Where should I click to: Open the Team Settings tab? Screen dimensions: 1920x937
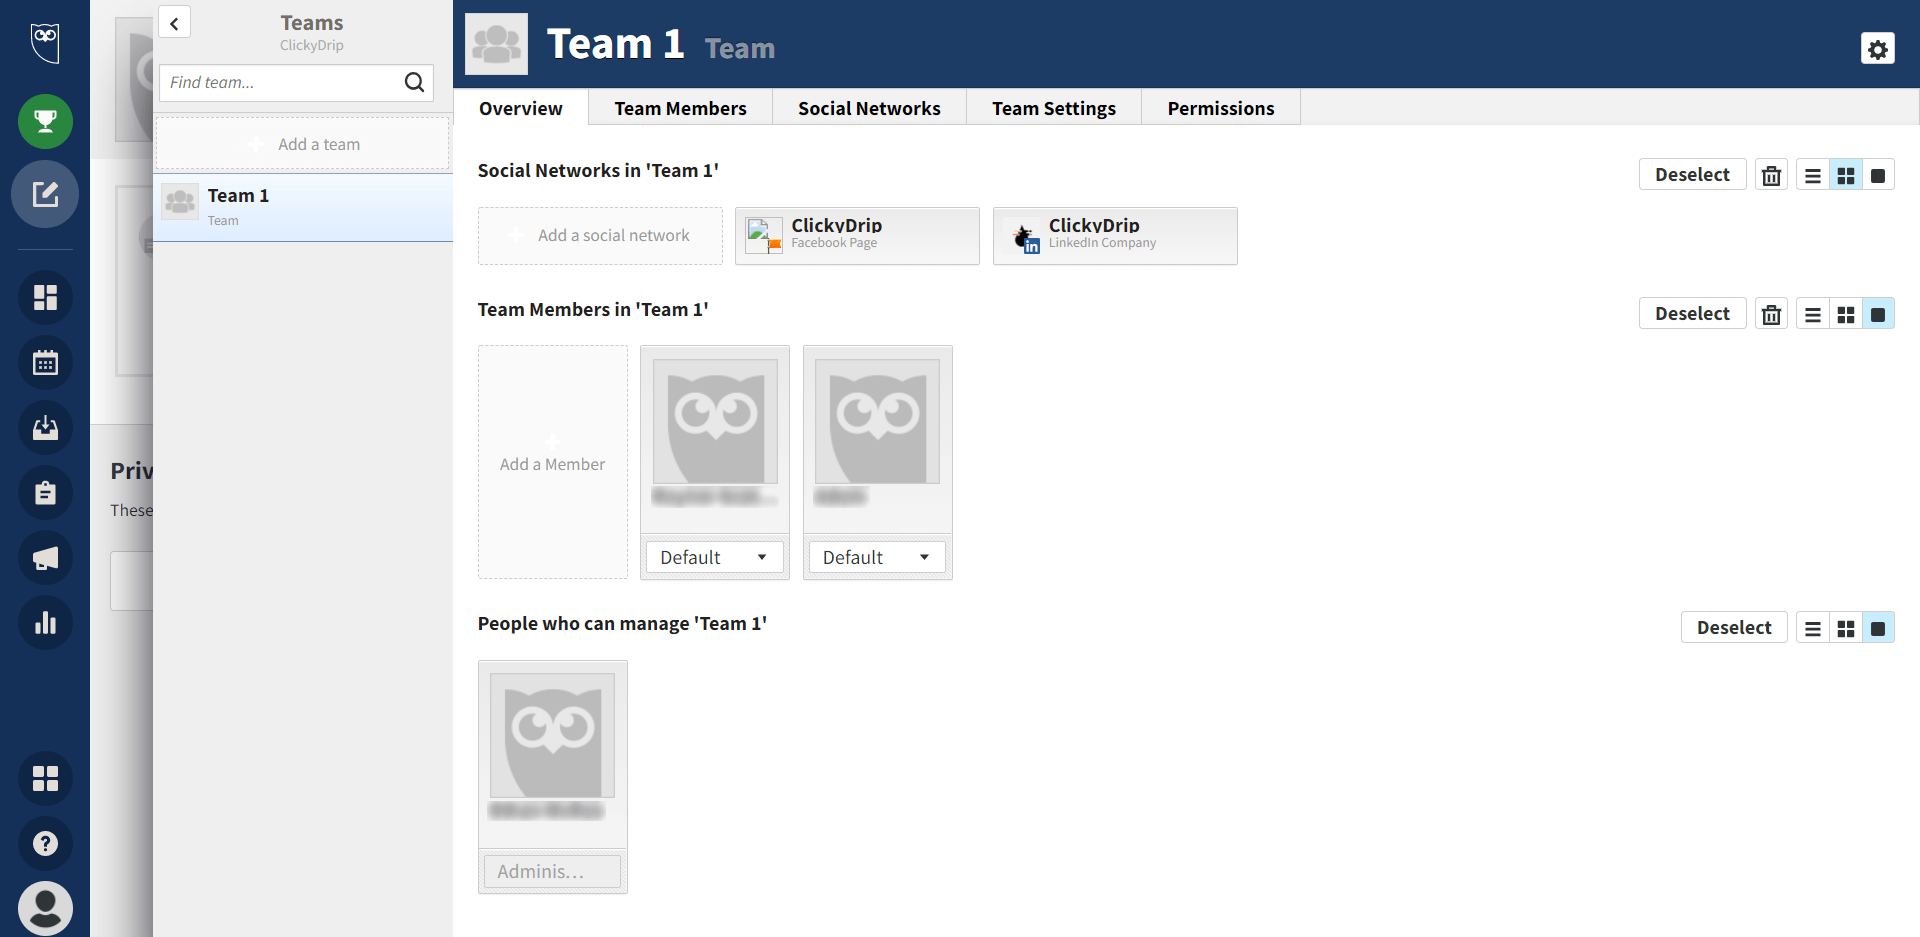pos(1054,108)
